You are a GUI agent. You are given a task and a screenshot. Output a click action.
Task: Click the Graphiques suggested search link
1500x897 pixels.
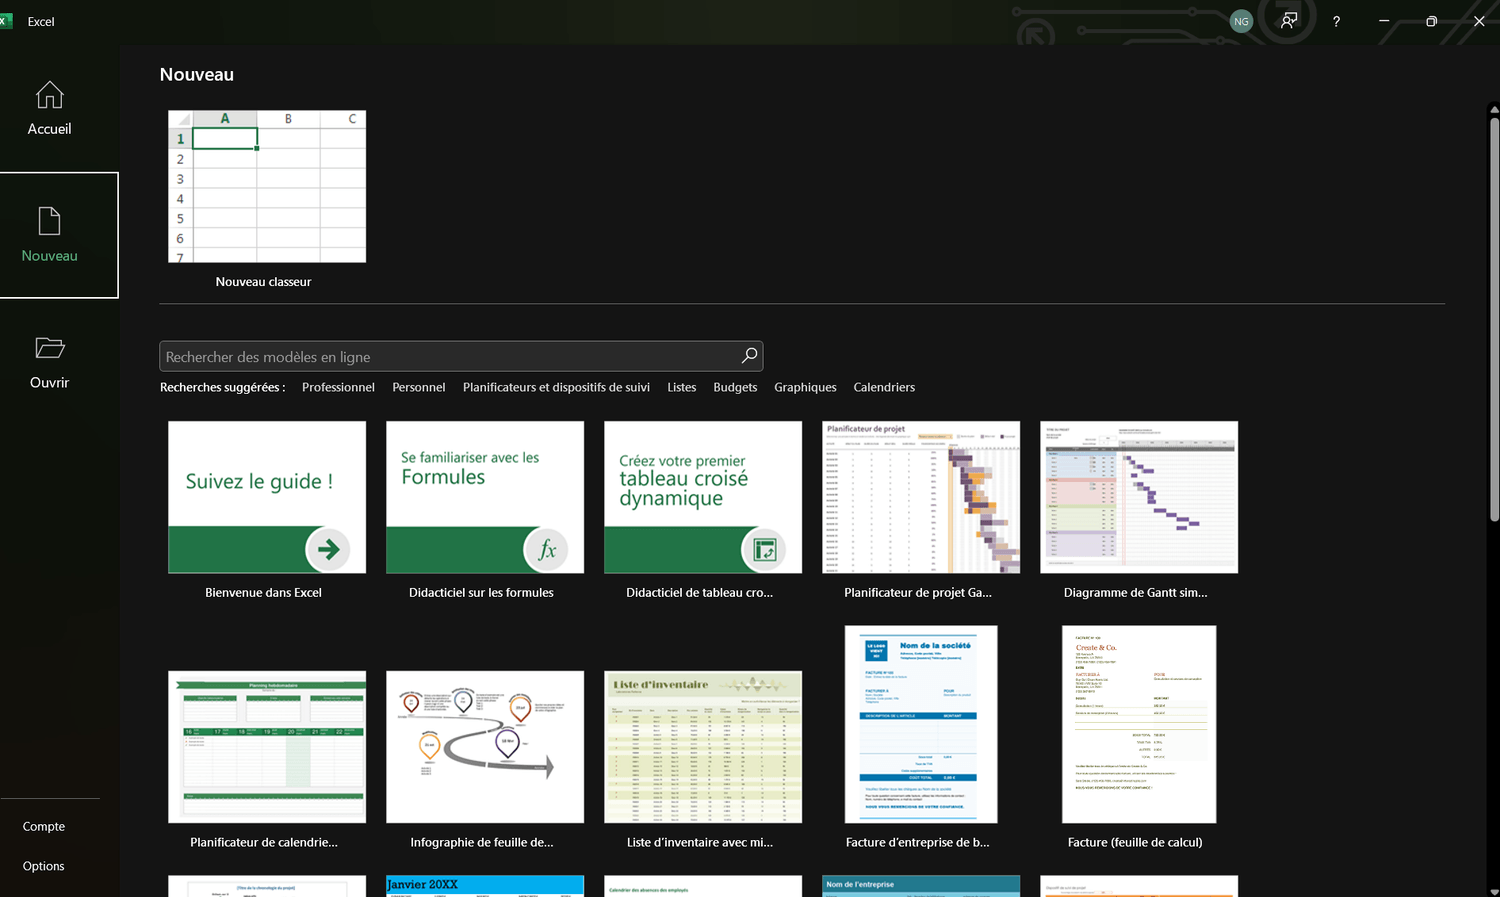pyautogui.click(x=805, y=387)
